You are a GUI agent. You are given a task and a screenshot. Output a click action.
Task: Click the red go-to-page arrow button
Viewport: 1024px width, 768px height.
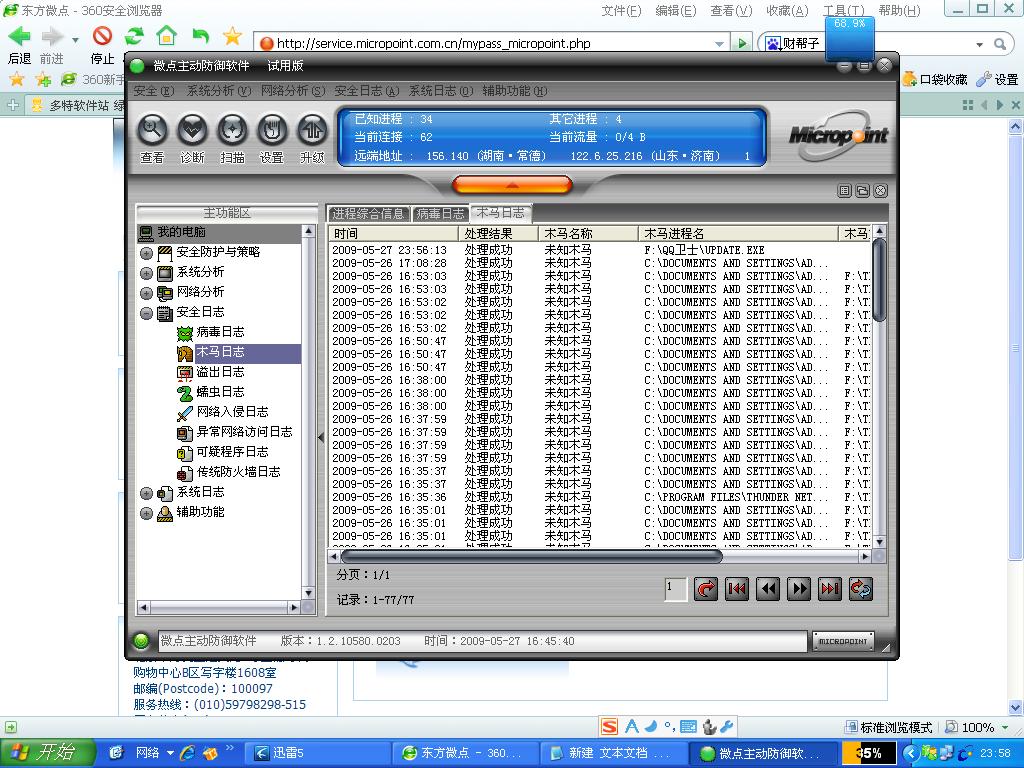(706, 589)
